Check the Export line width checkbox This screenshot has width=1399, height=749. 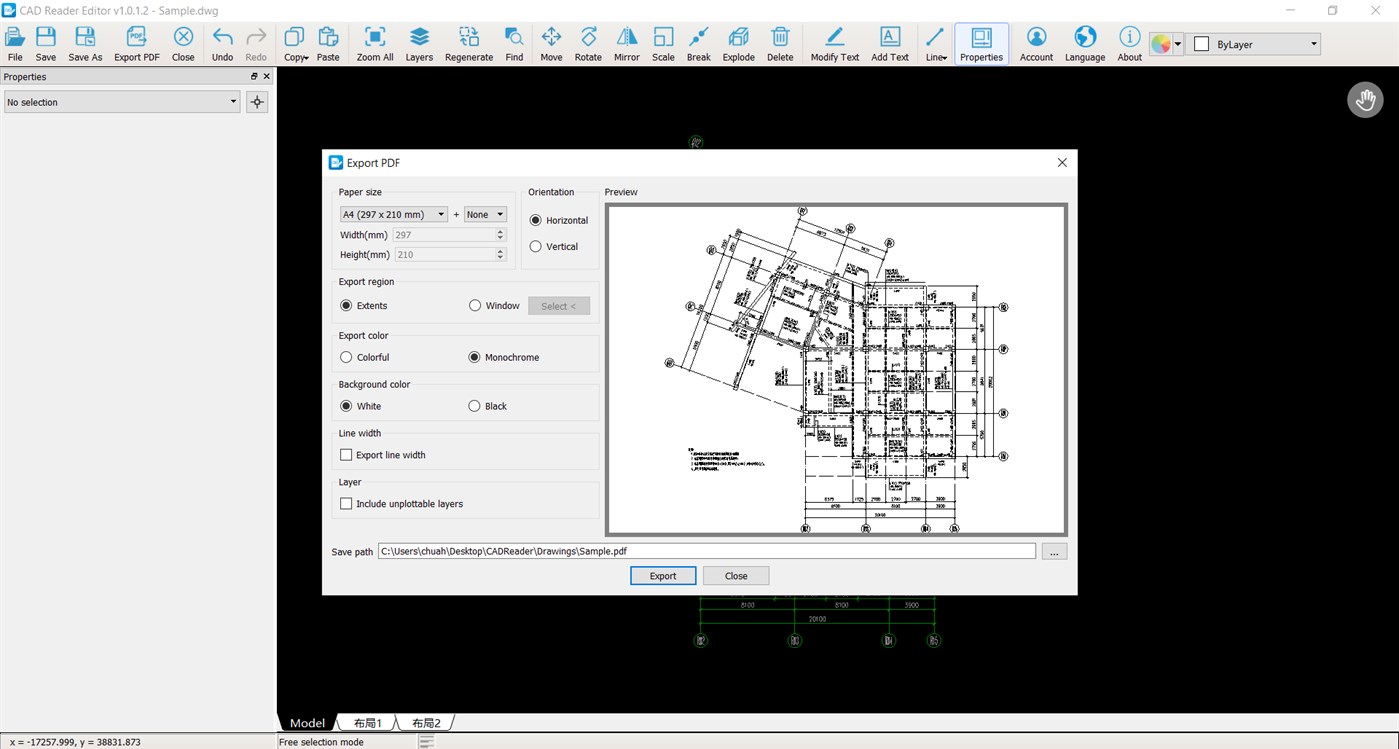(346, 454)
